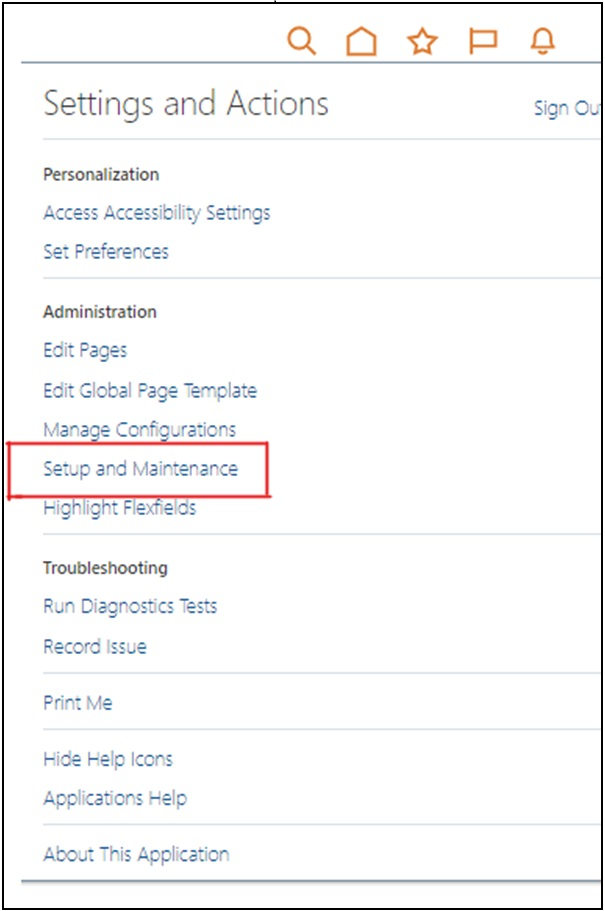Open Manage Configurations
The height and width of the screenshot is (911, 605).
139,429
